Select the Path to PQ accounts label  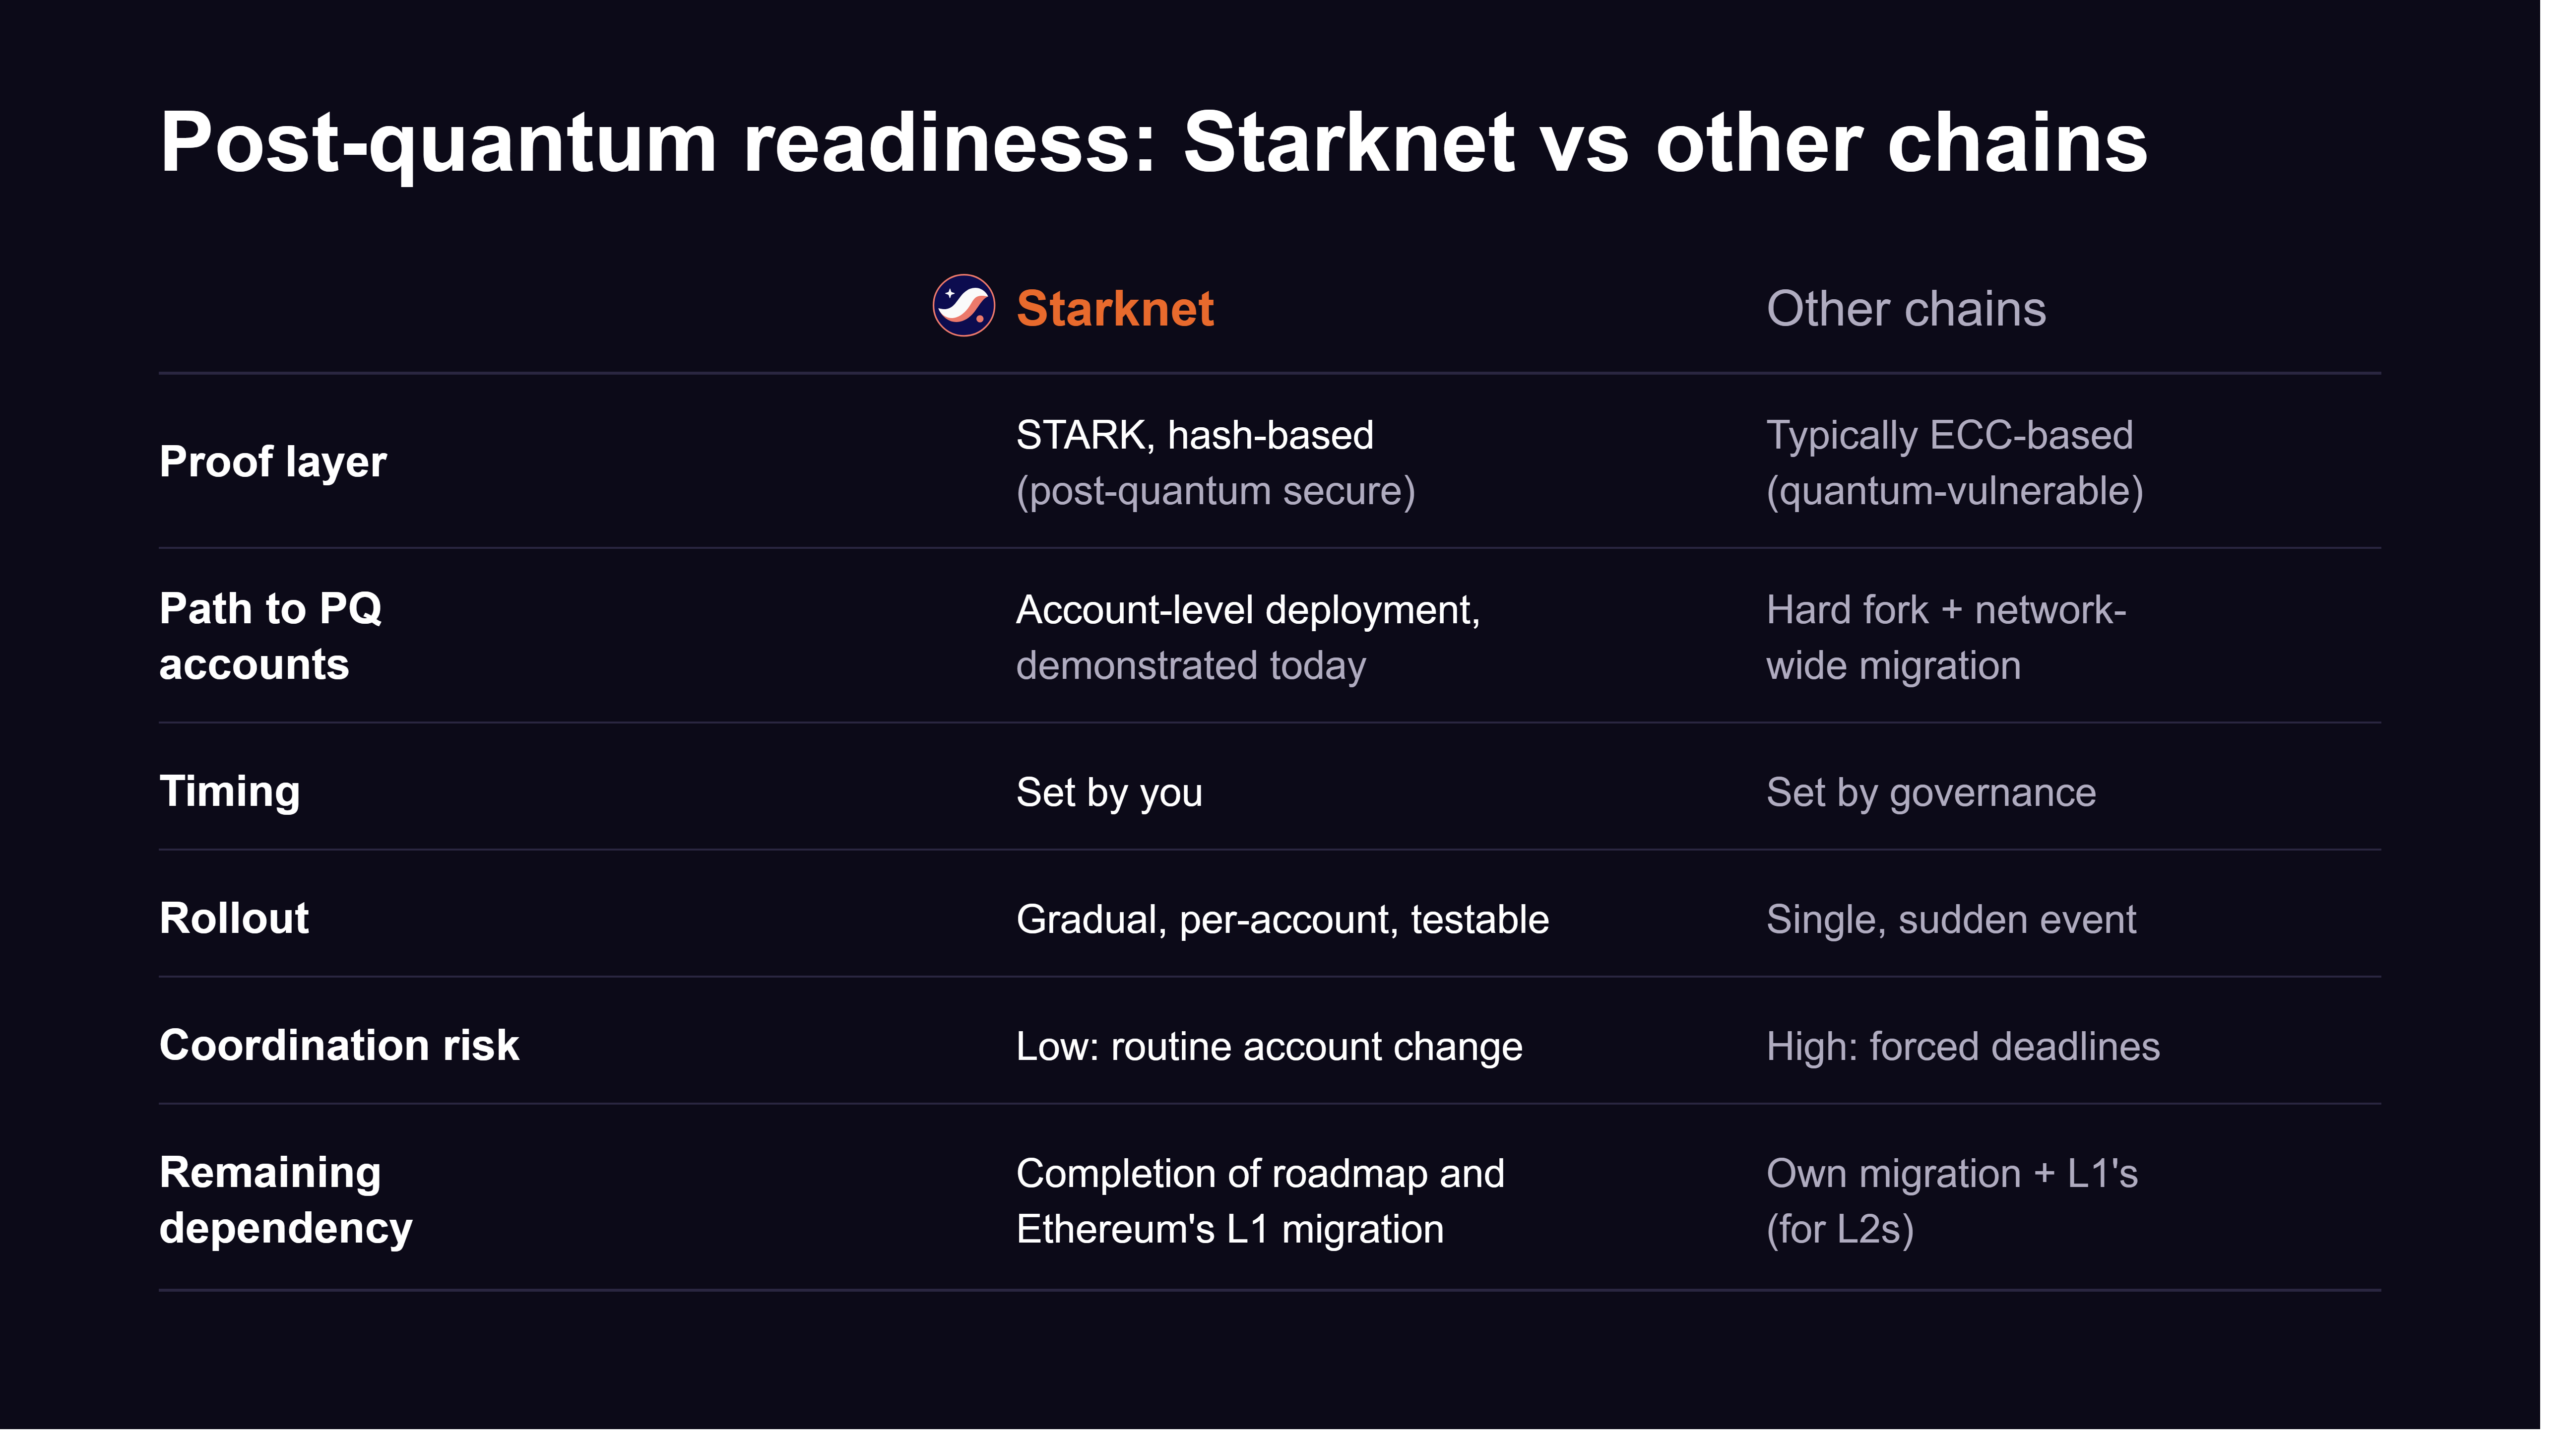(270, 636)
